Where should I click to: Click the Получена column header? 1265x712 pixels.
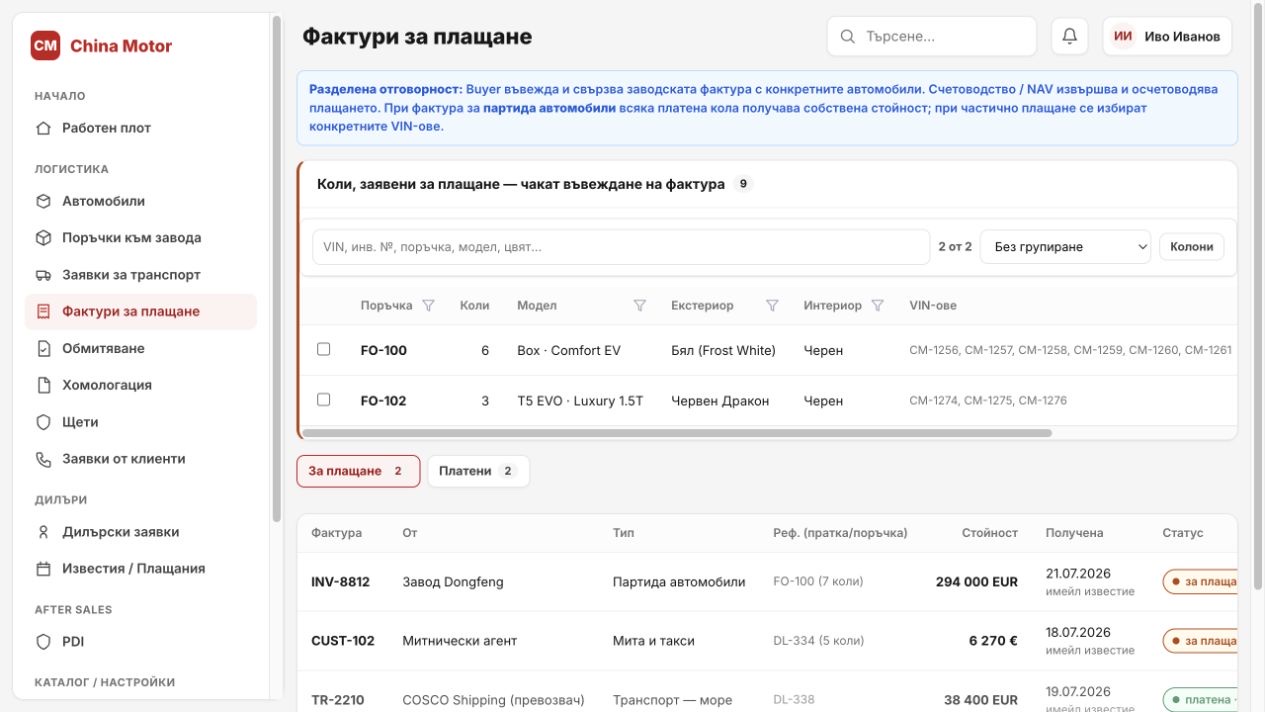click(1074, 533)
